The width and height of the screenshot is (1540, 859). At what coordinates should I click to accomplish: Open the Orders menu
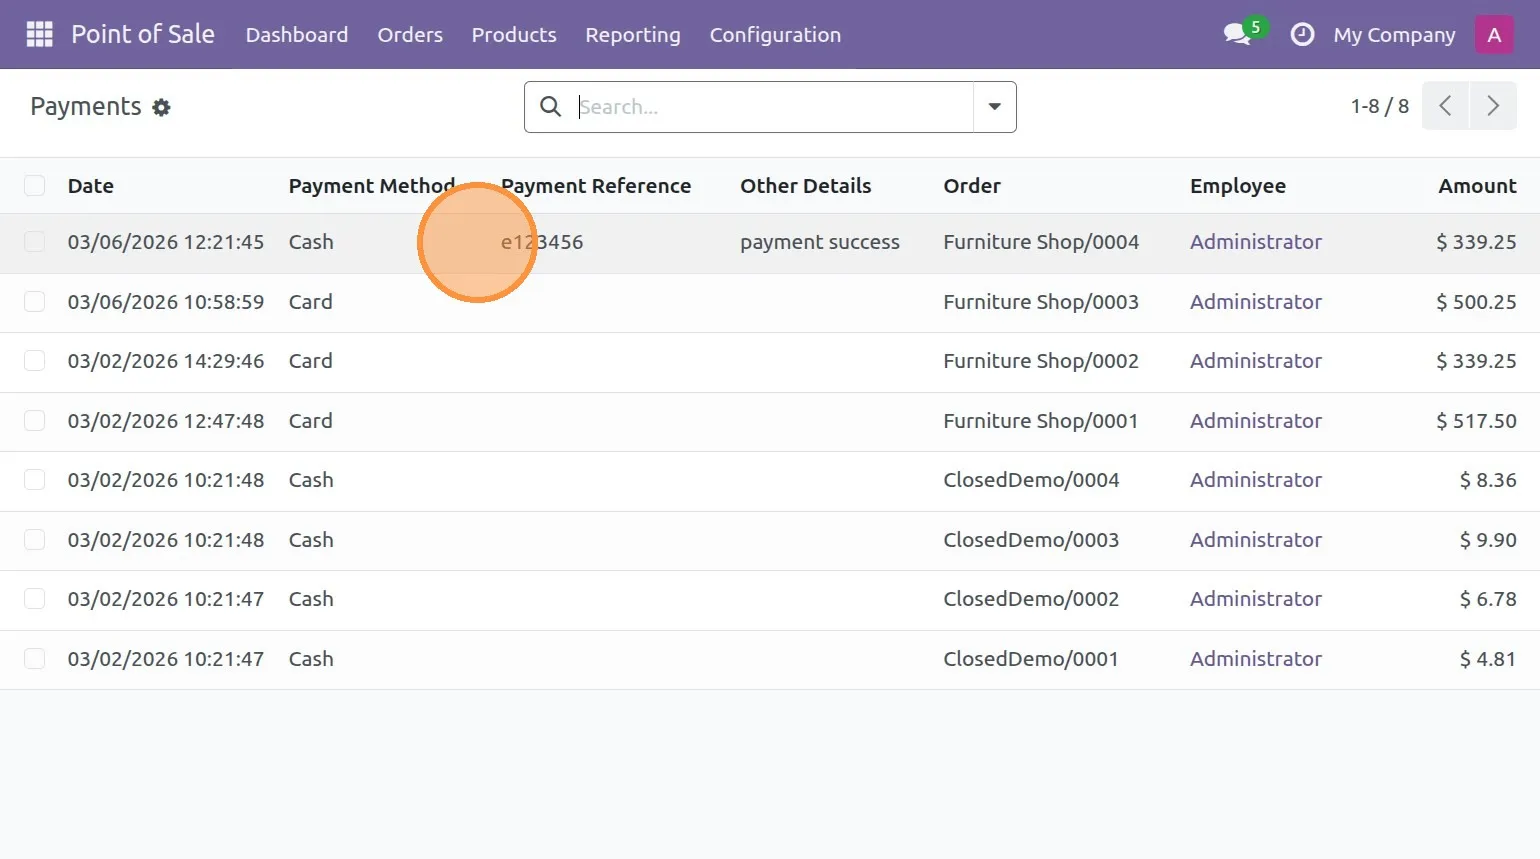click(x=410, y=34)
